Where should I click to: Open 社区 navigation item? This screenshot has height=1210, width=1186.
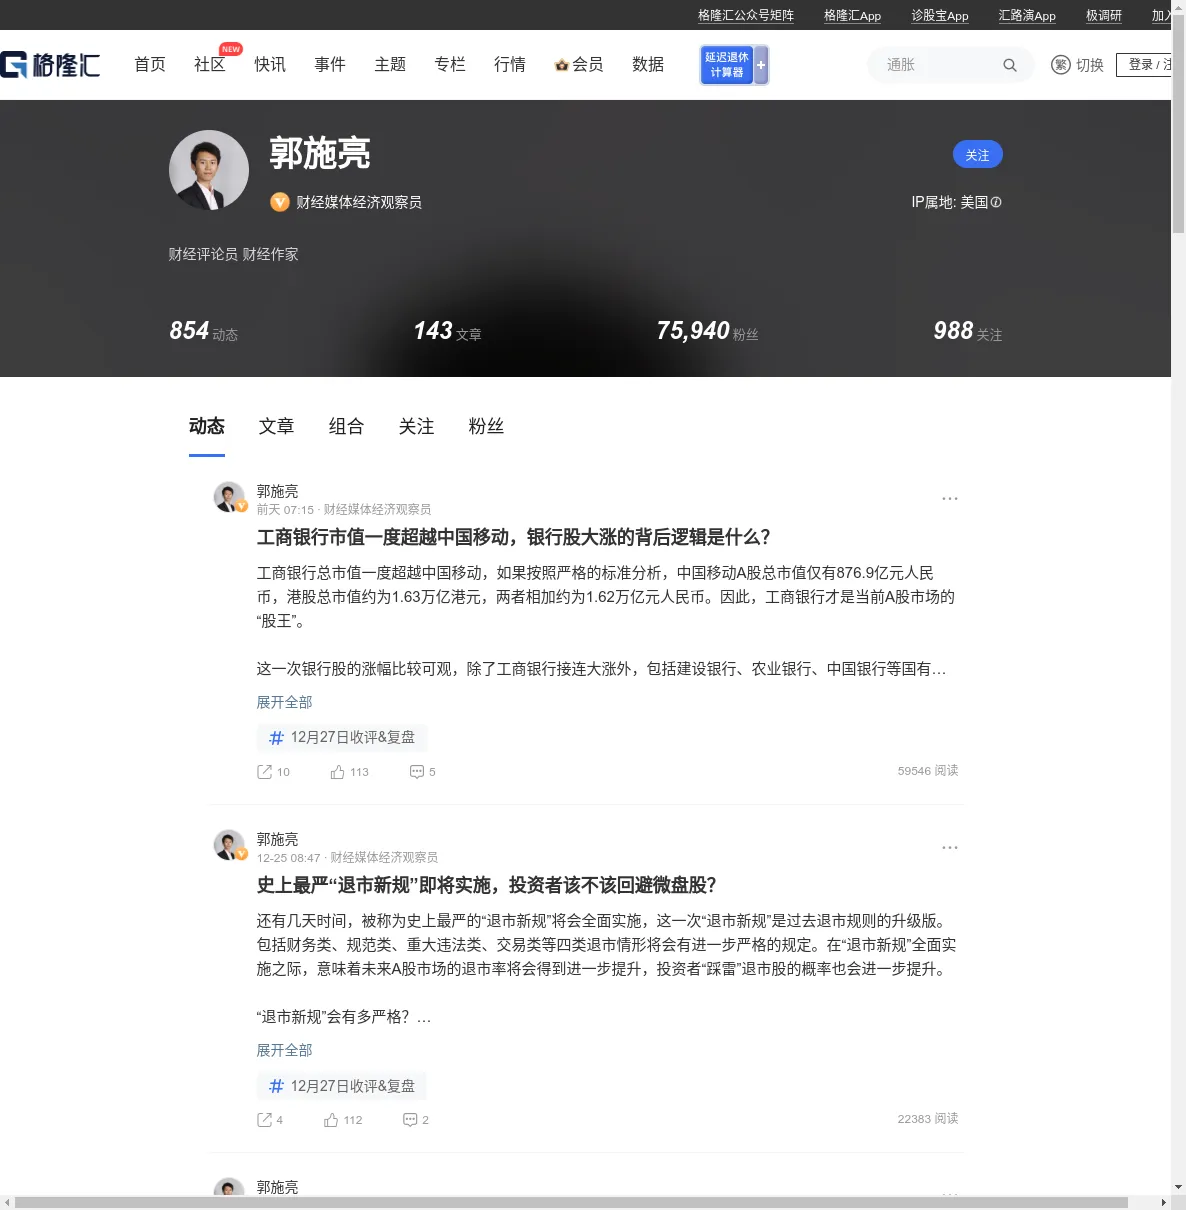210,65
